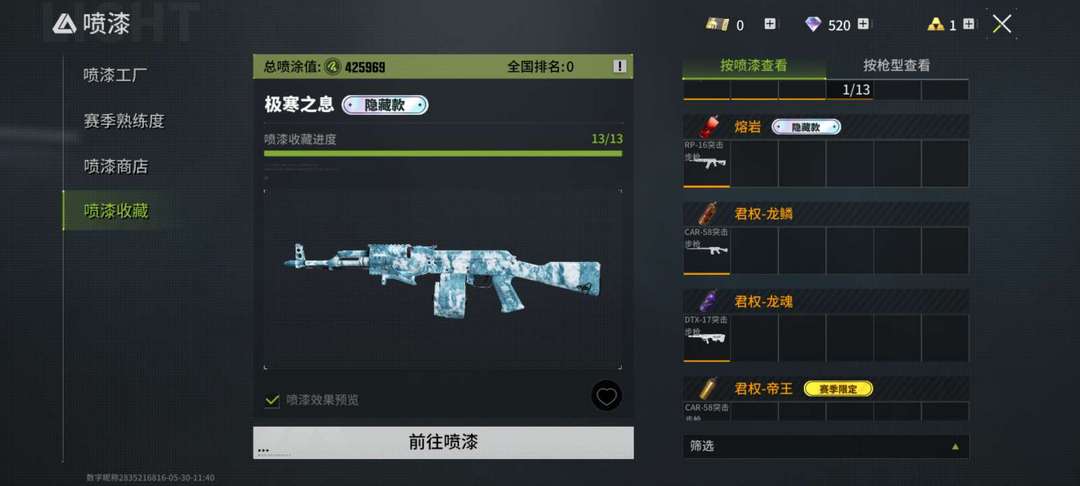Select the 君权-龙魂 purple spray can icon
The image size is (1080, 486).
(x=707, y=301)
